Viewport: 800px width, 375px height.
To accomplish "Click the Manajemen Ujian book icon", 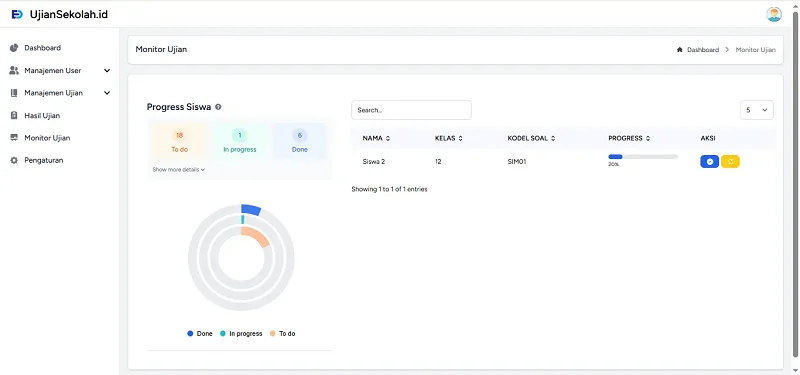I will 14,93.
